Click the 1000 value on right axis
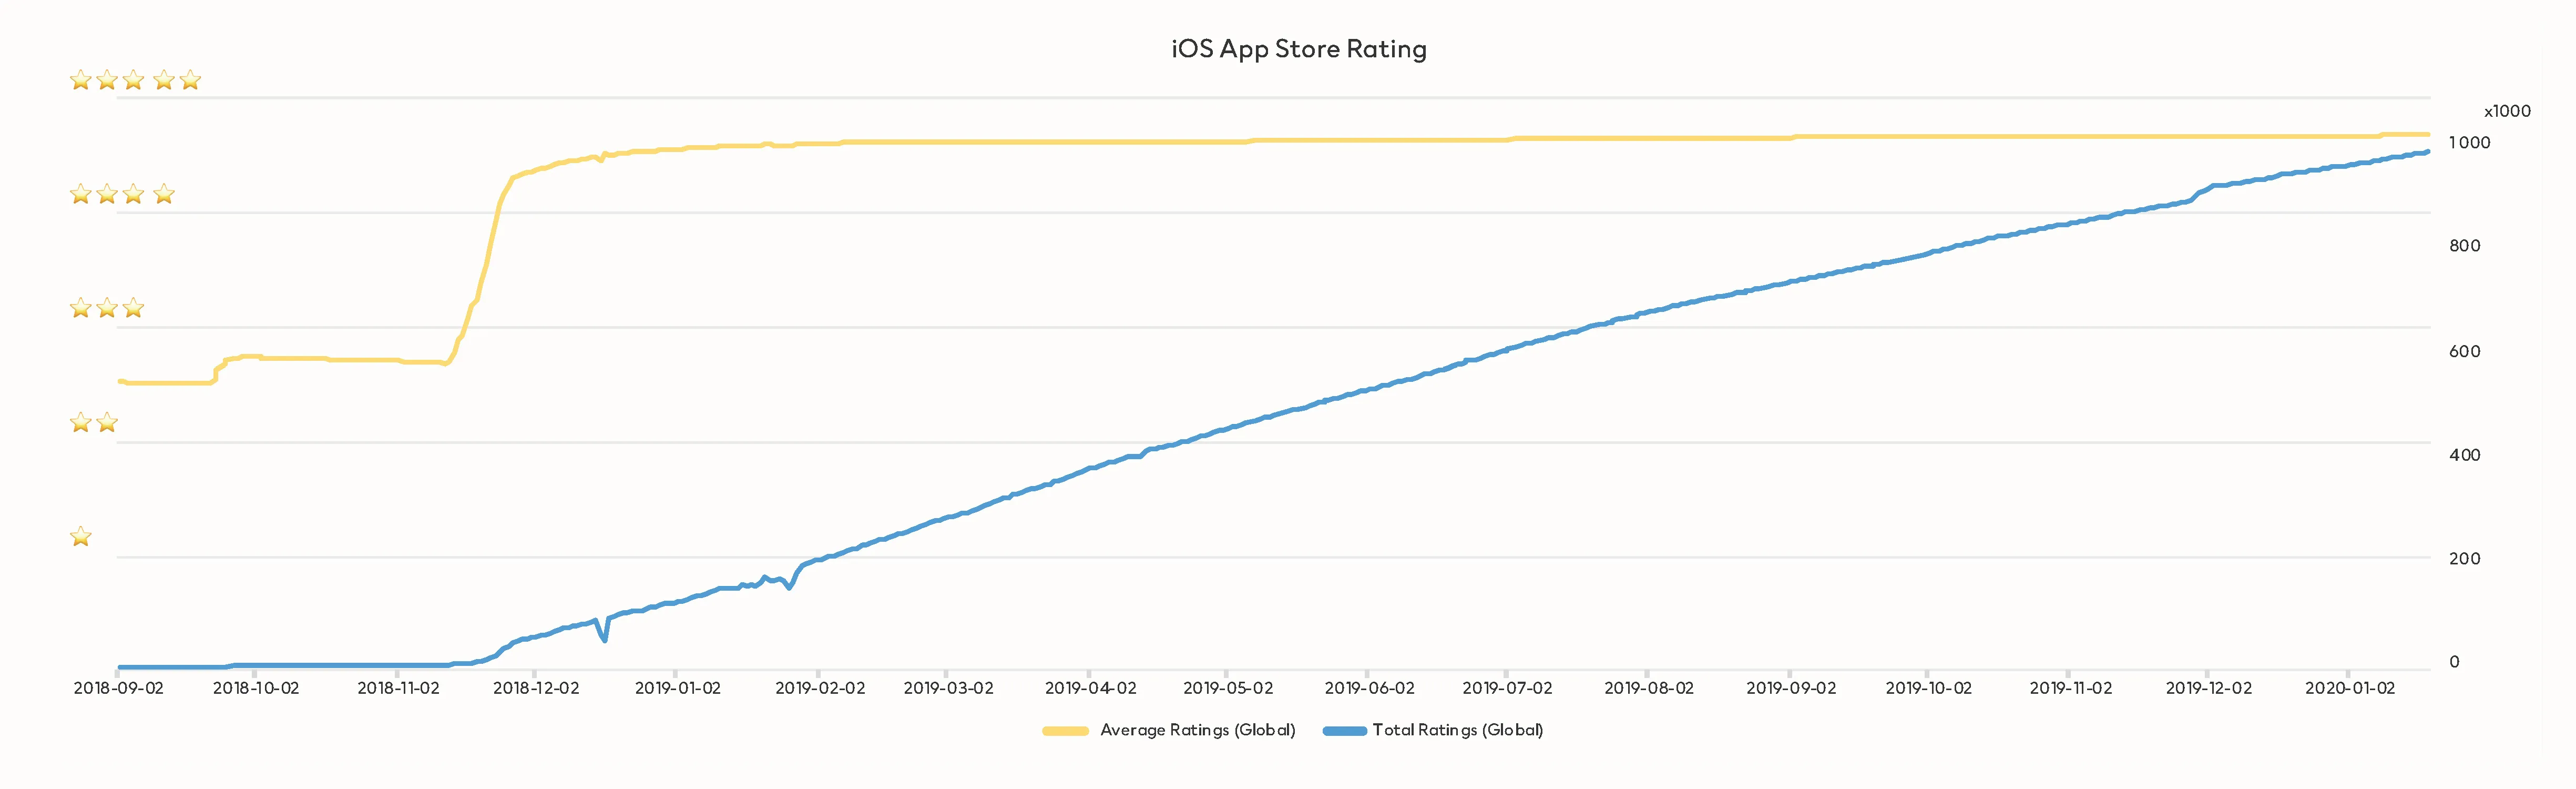Image resolution: width=2576 pixels, height=789 pixels. pyautogui.click(x=2468, y=142)
